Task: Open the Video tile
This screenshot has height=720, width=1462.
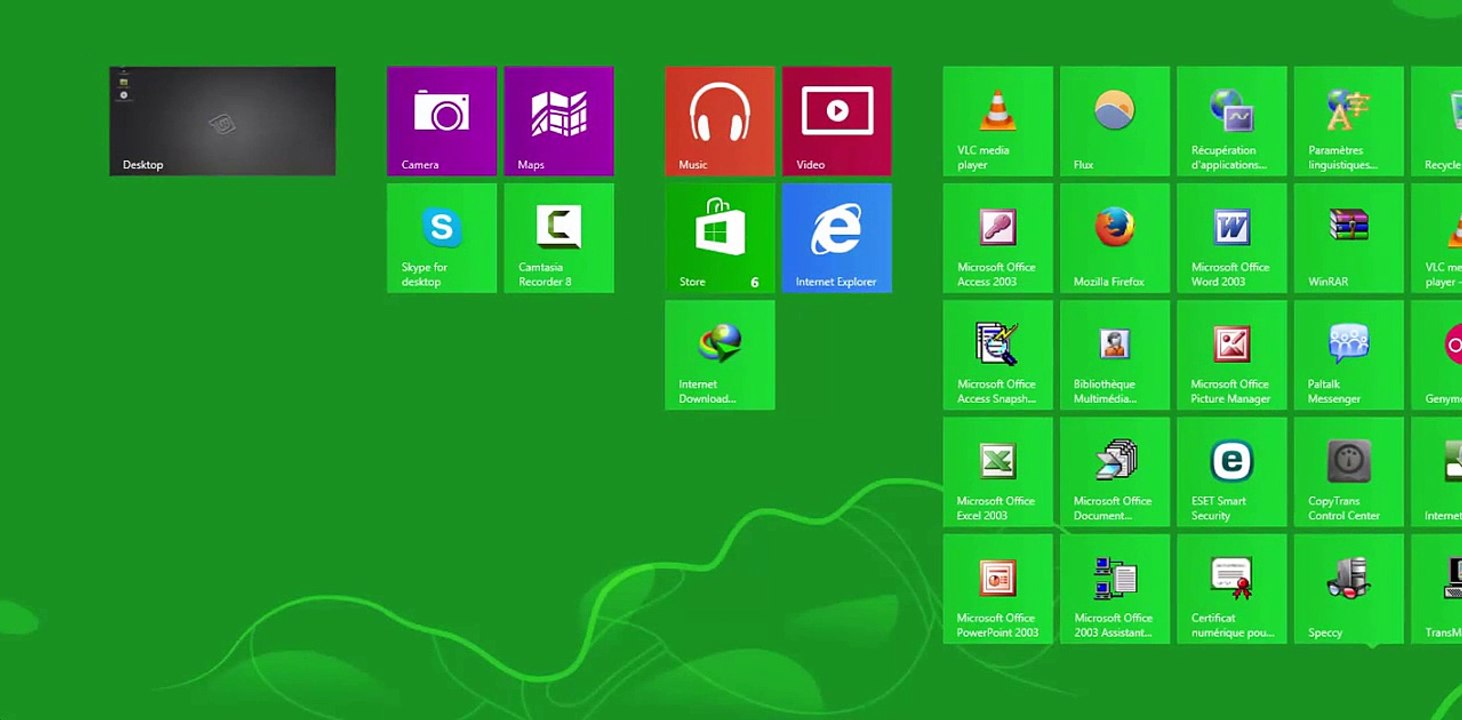Action: click(837, 121)
